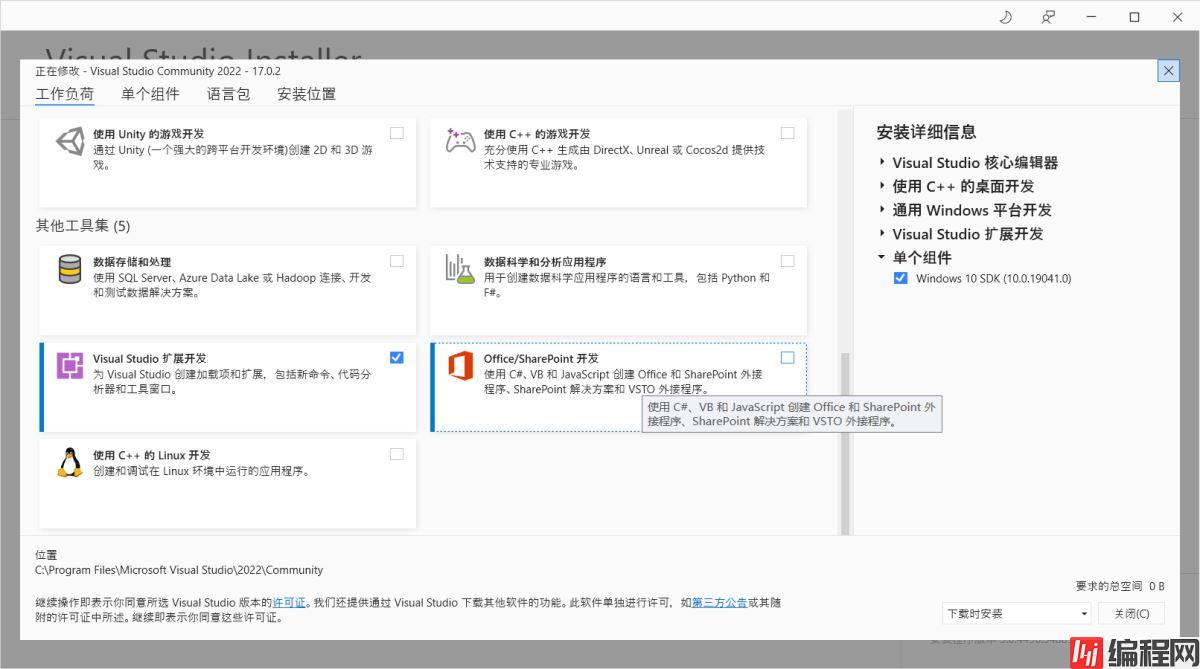This screenshot has width=1200, height=669.
Task: Uncheck Windows 10 SDK component checkbox
Action: (x=901, y=279)
